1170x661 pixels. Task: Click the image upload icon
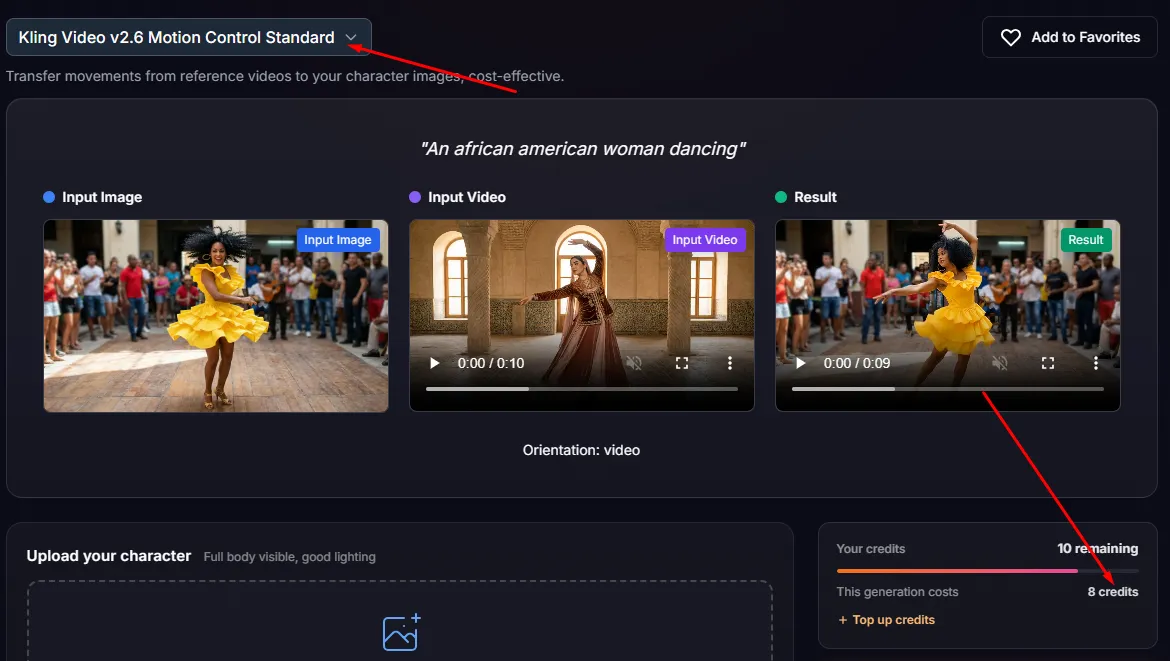click(401, 633)
